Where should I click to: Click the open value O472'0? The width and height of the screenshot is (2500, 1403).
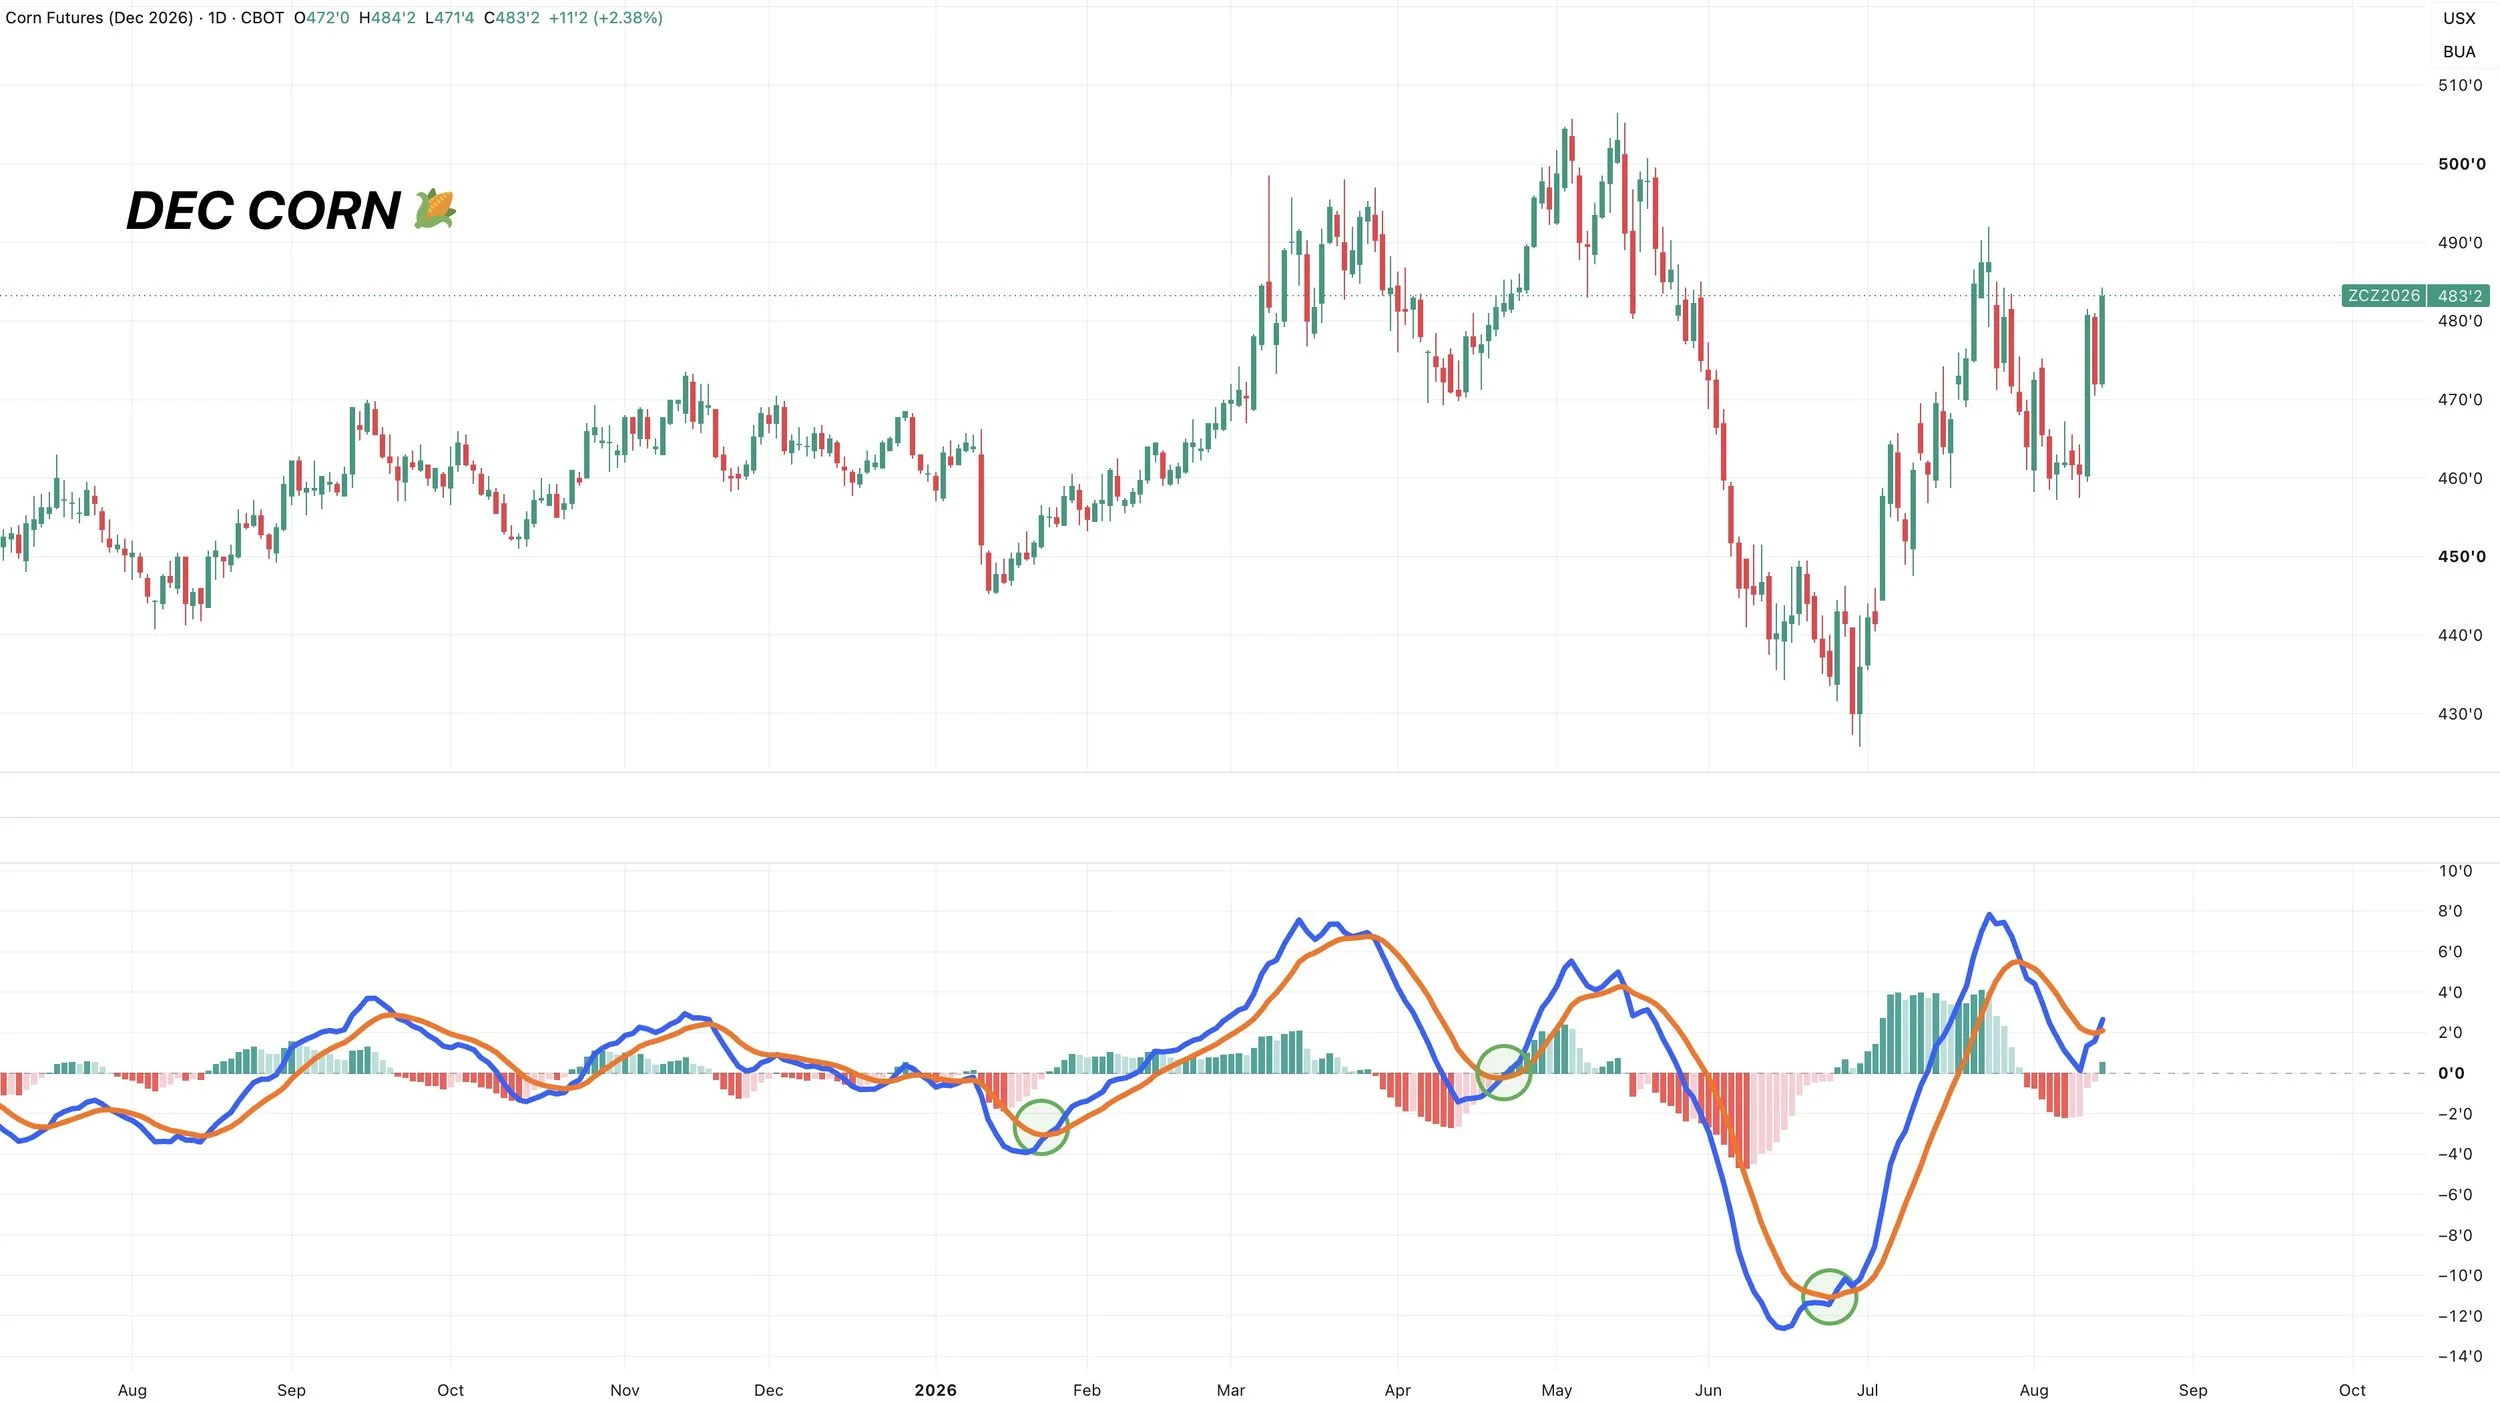(321, 18)
